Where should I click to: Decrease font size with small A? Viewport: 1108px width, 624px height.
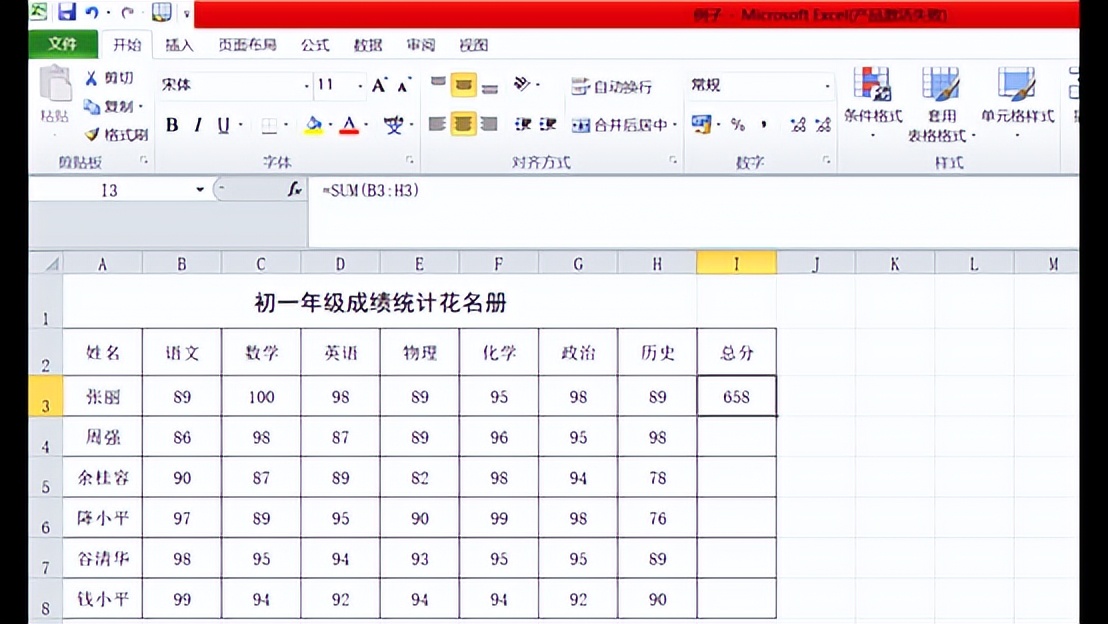click(403, 86)
